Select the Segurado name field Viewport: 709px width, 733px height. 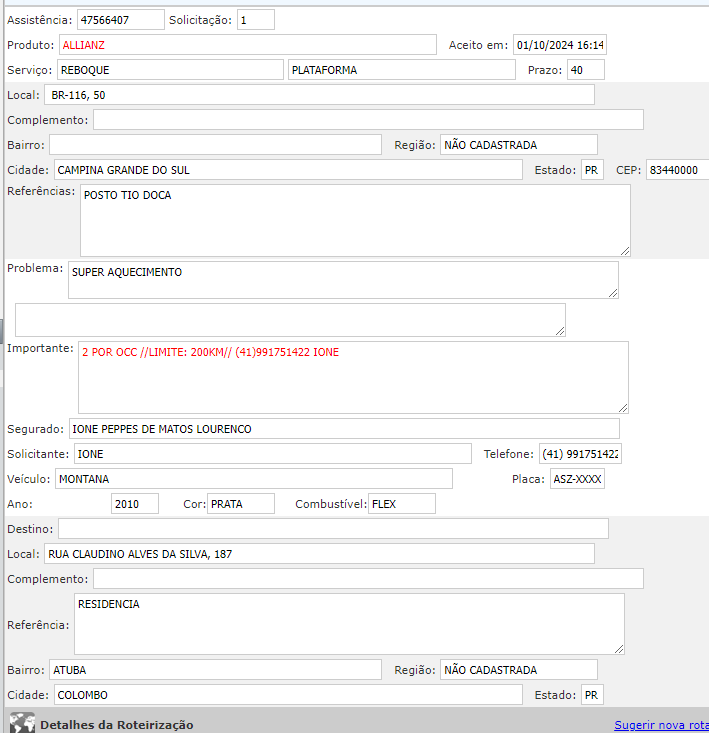click(x=344, y=429)
